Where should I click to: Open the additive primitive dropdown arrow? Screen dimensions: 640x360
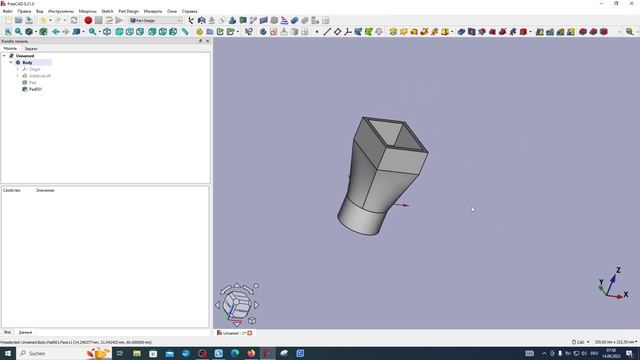(x=452, y=32)
